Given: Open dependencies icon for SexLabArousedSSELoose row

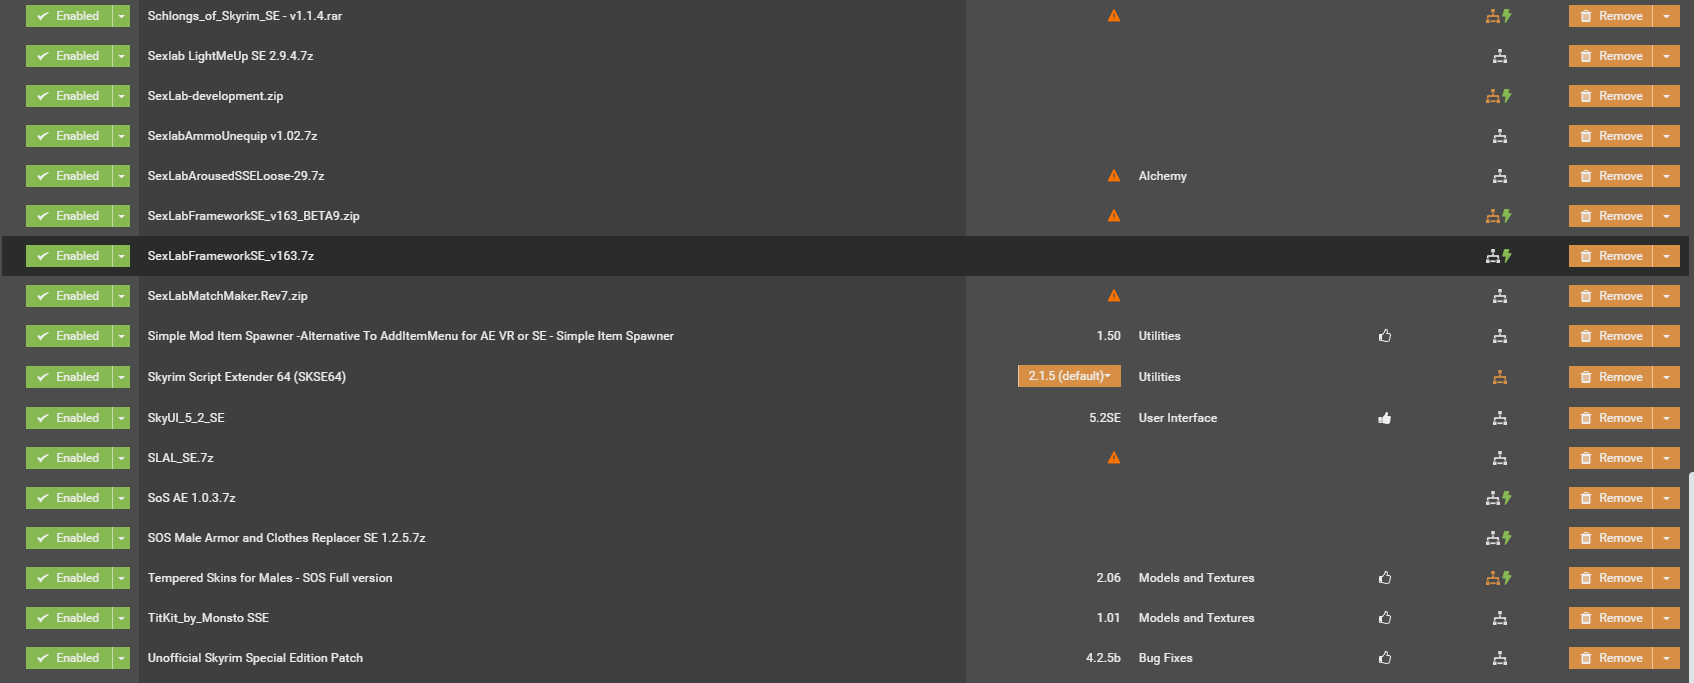Looking at the screenshot, I should point(1499,176).
